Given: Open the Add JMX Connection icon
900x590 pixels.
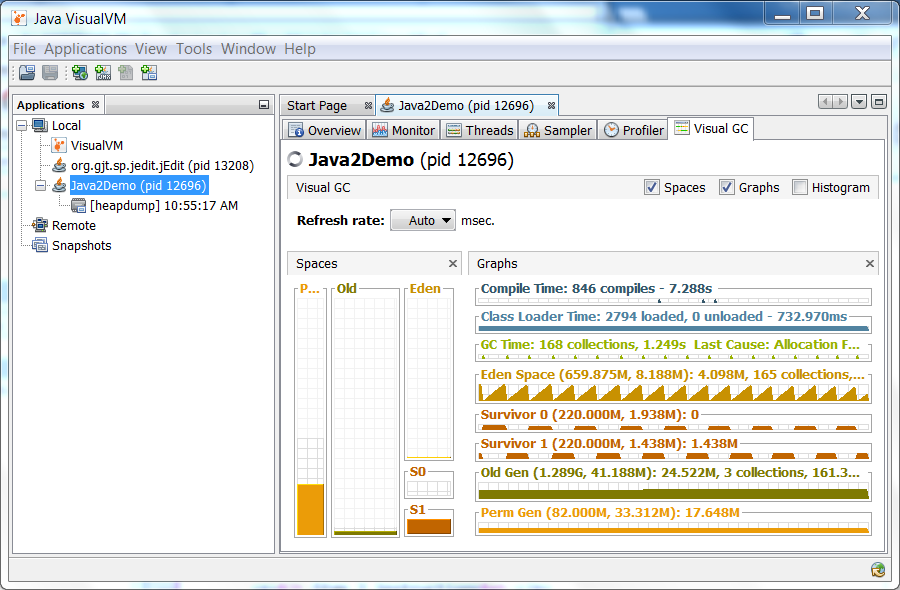Looking at the screenshot, I should pos(102,72).
